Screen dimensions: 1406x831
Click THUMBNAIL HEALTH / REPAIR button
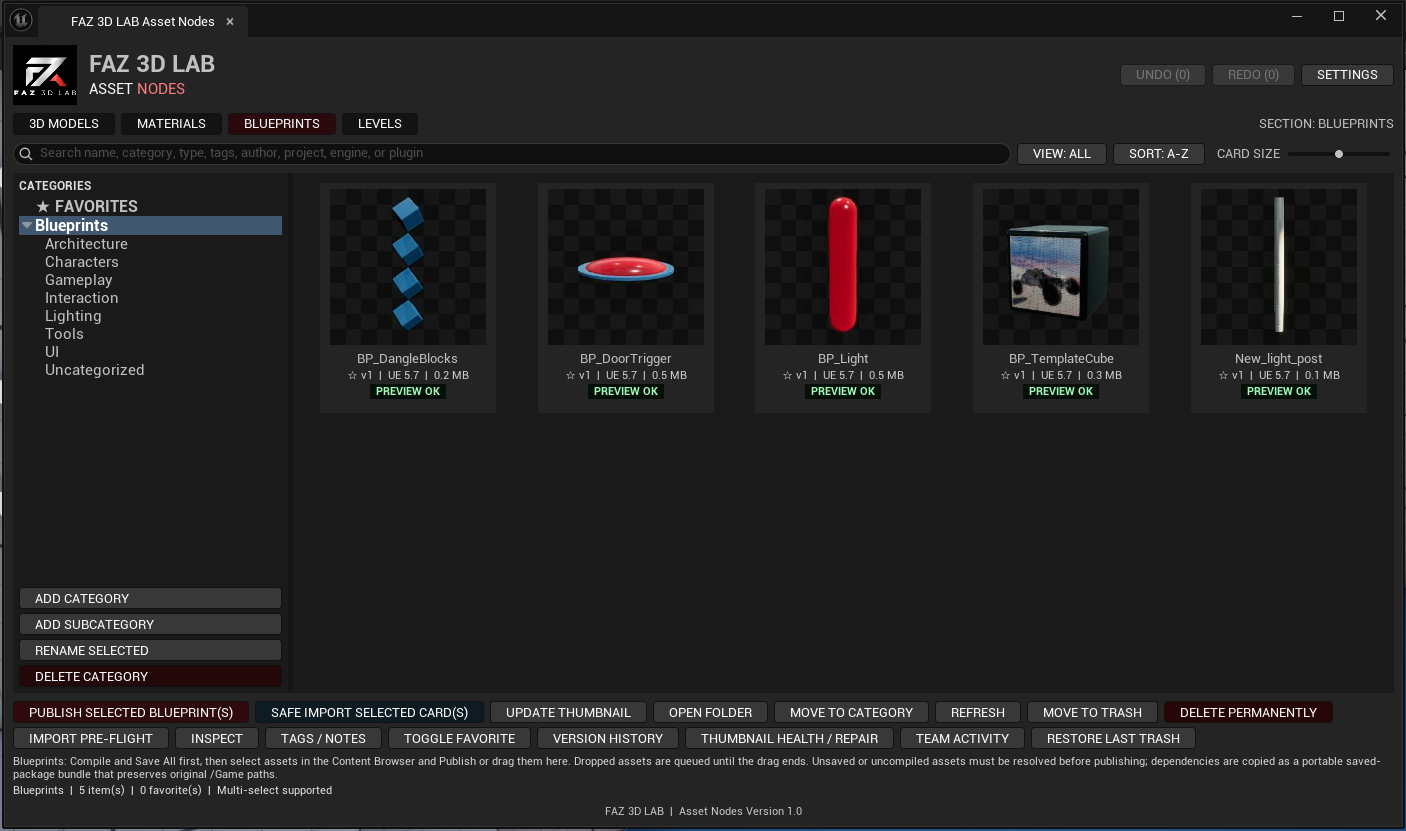pos(789,738)
